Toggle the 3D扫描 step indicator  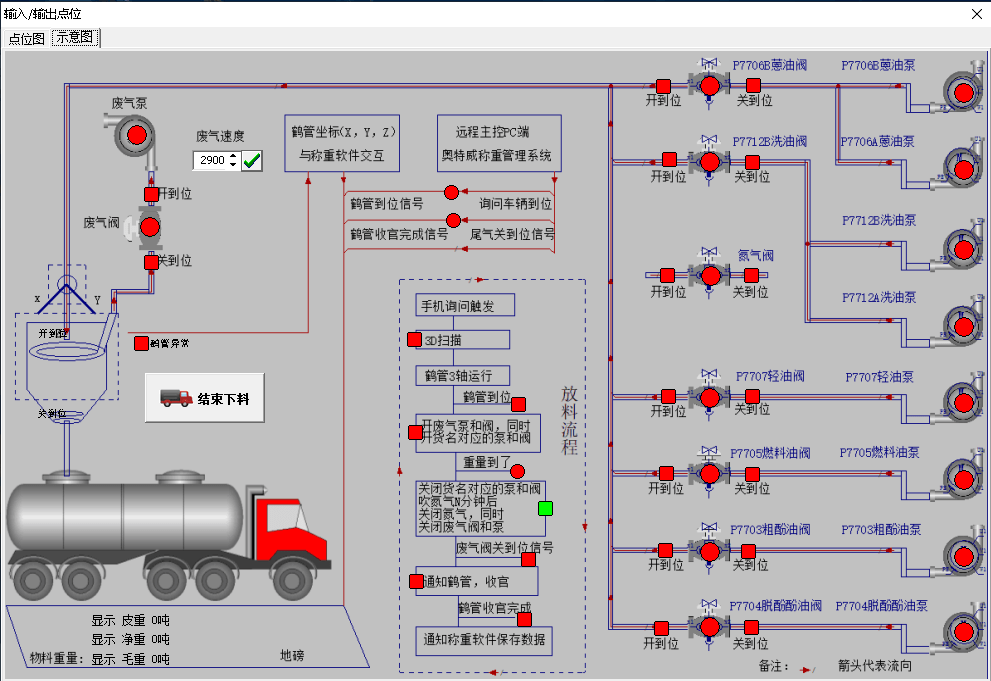[415, 340]
